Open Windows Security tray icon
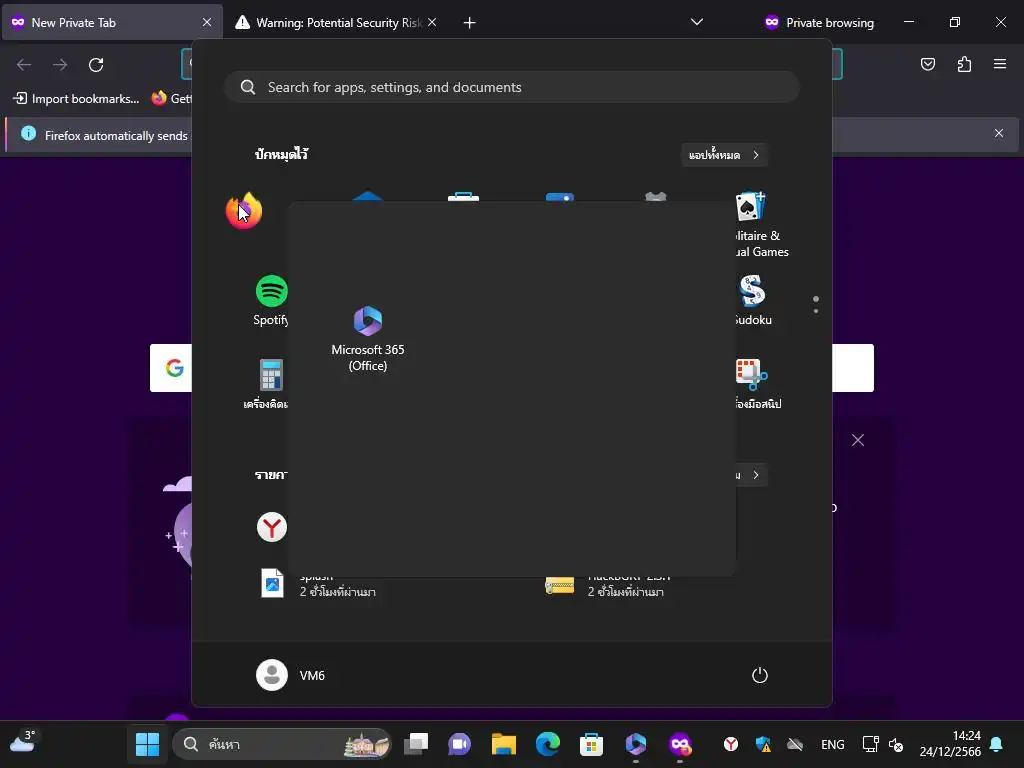 [x=763, y=744]
